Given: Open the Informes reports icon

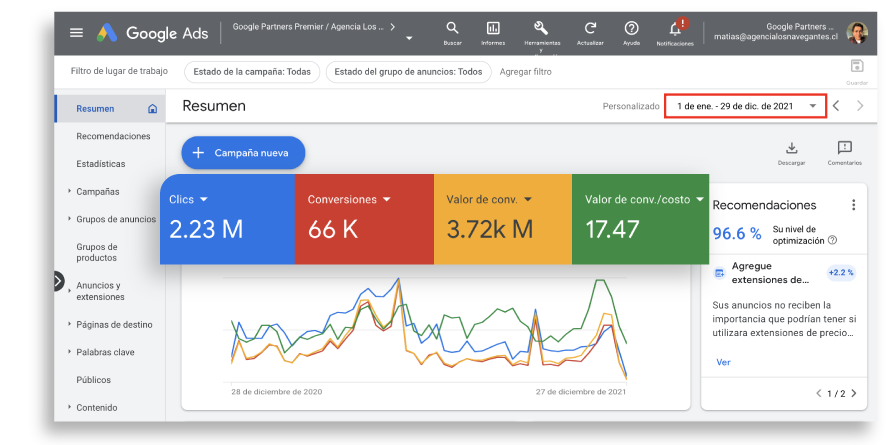Looking at the screenshot, I should 493,28.
